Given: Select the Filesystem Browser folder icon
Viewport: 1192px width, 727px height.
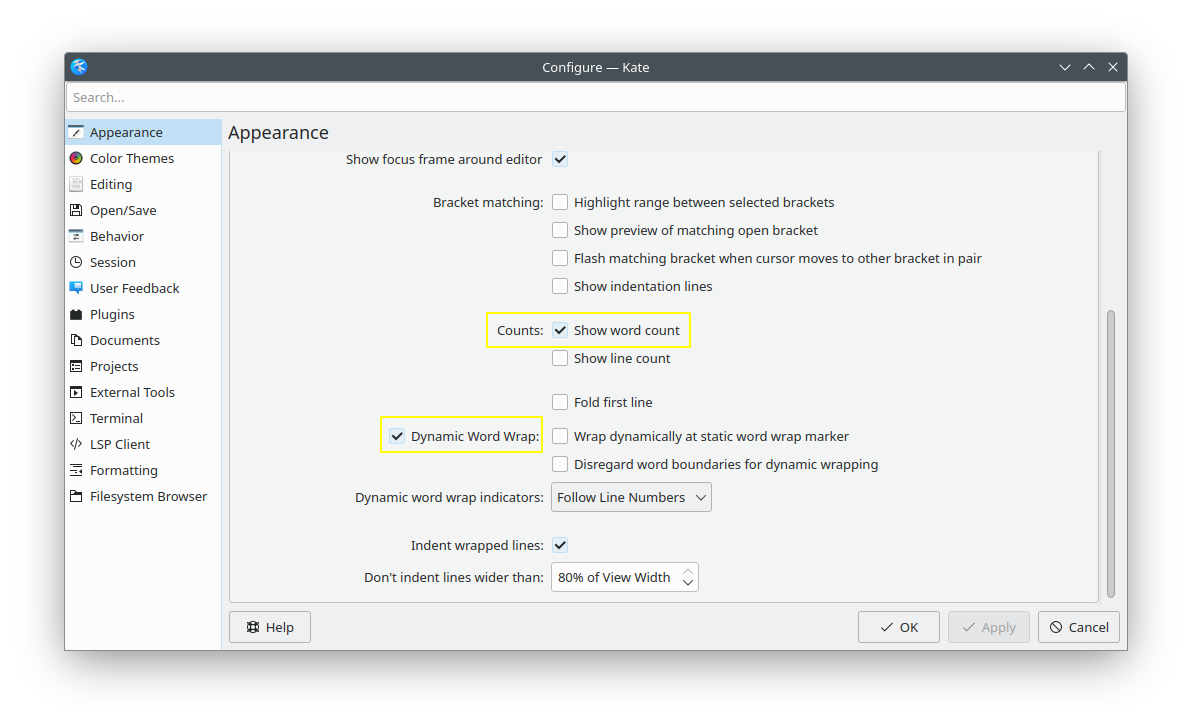Looking at the screenshot, I should pos(76,496).
